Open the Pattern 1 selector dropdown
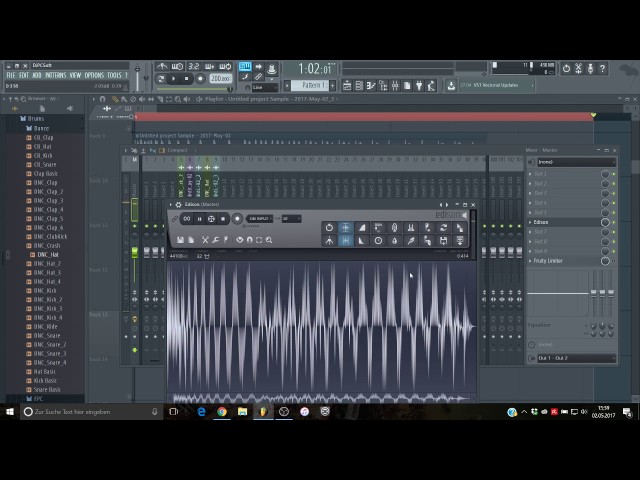 [x=310, y=85]
